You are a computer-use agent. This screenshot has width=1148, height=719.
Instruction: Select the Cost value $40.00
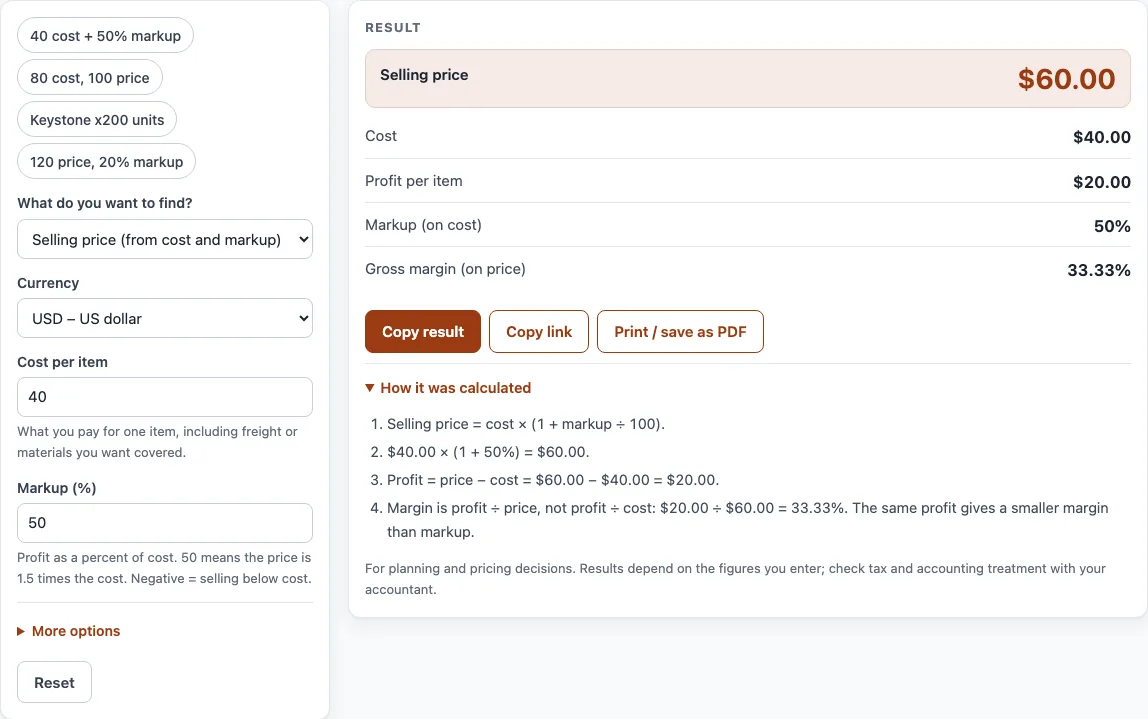[1102, 137]
